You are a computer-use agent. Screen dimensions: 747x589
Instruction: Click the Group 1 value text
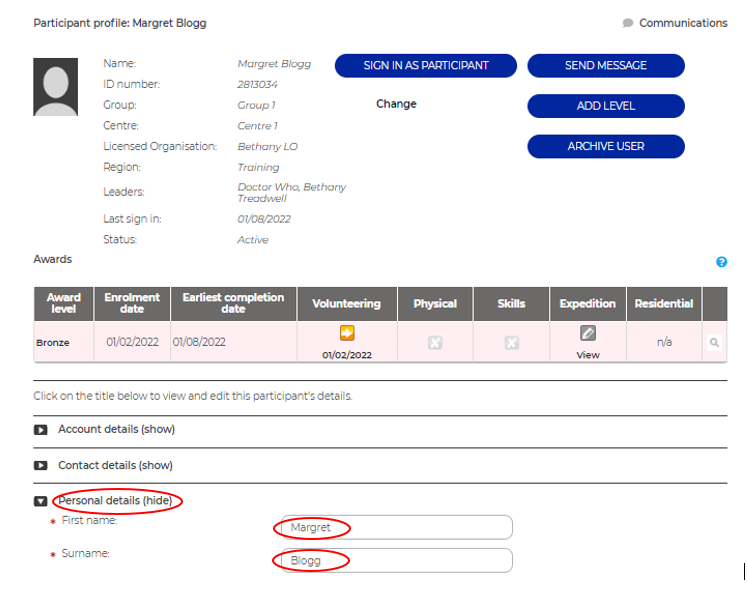[x=256, y=105]
